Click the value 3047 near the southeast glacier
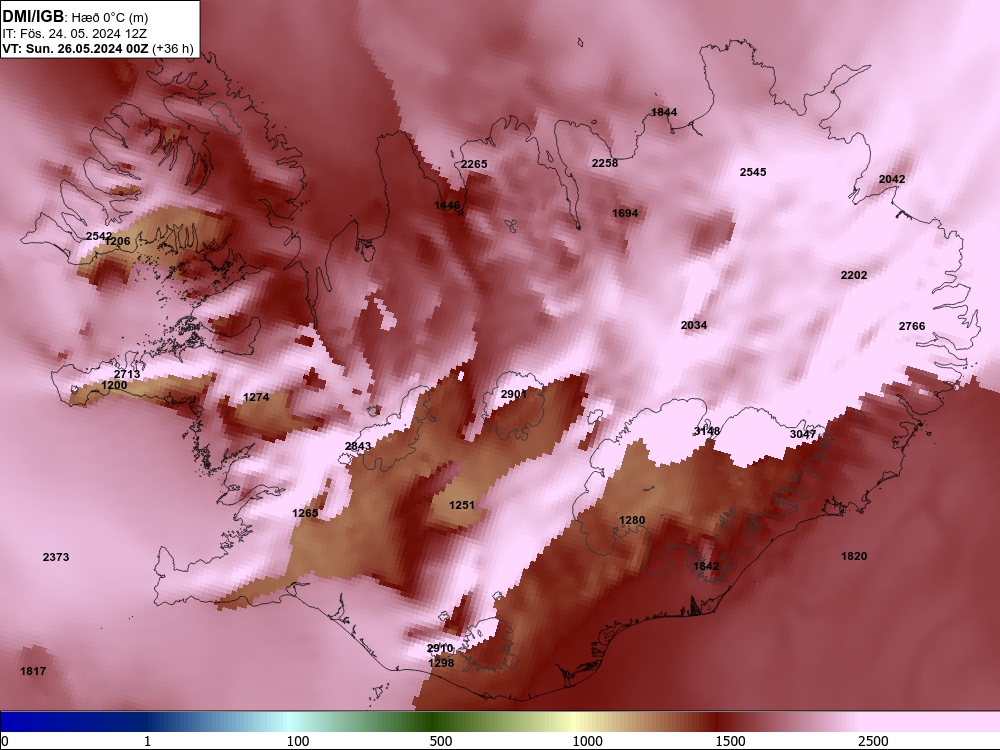The height and width of the screenshot is (750, 1000). (x=803, y=434)
